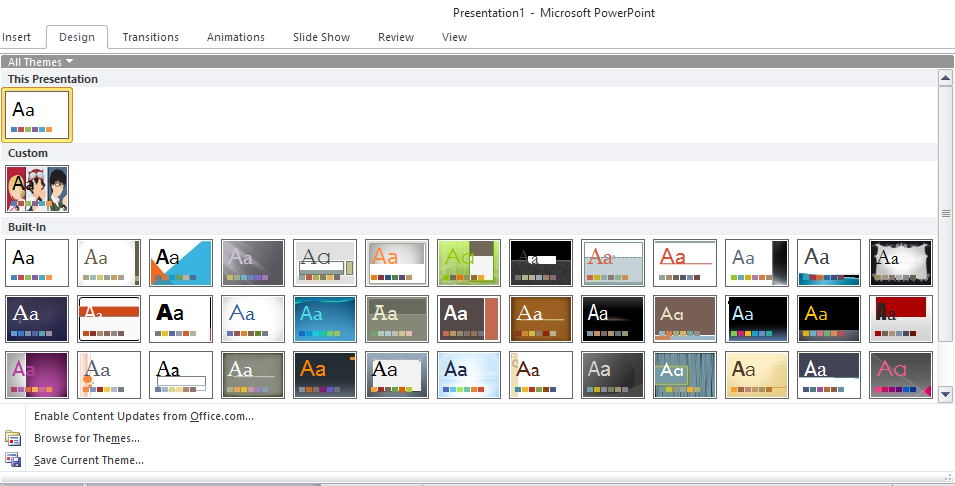Pick the magenta purple theme in the third row
Image resolution: width=955 pixels, height=486 pixels.
(38, 375)
